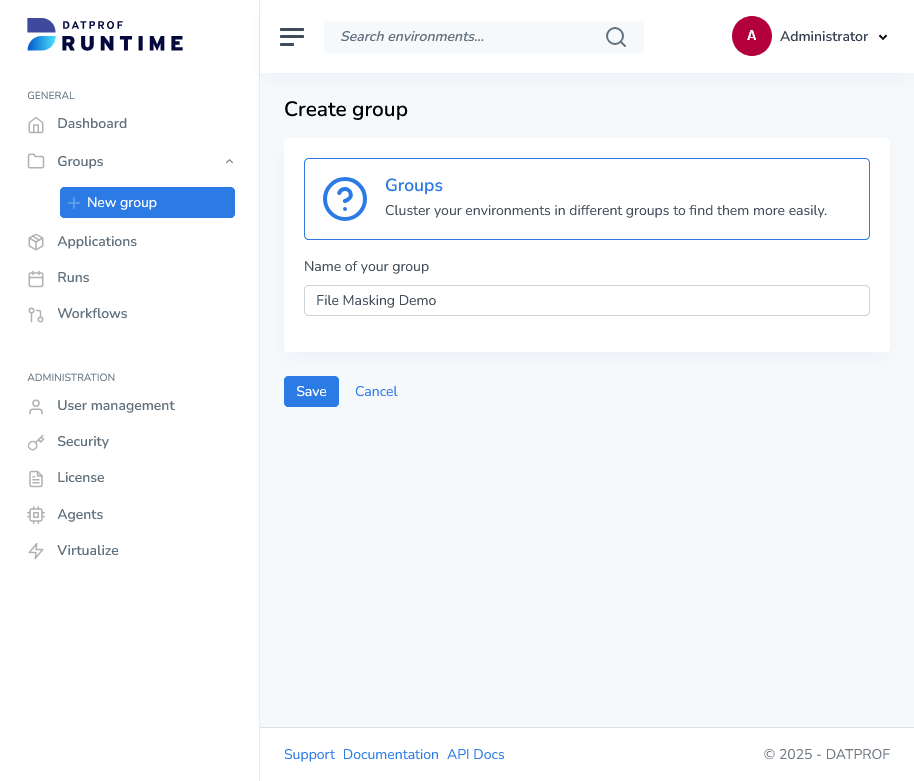Go to User management
914x781 pixels.
pyautogui.click(x=115, y=406)
